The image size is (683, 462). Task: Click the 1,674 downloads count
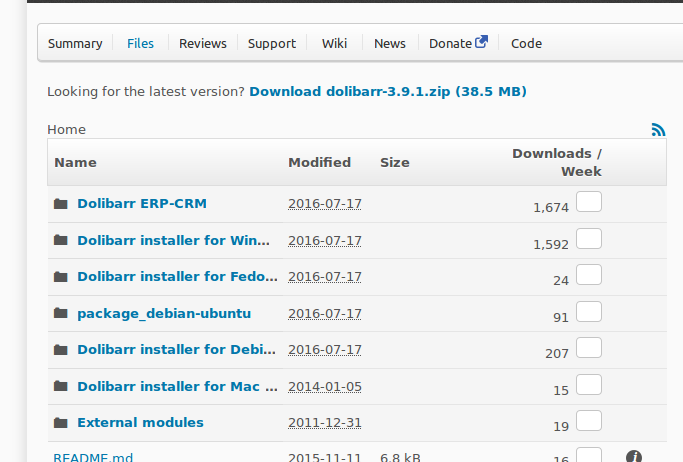coord(551,208)
